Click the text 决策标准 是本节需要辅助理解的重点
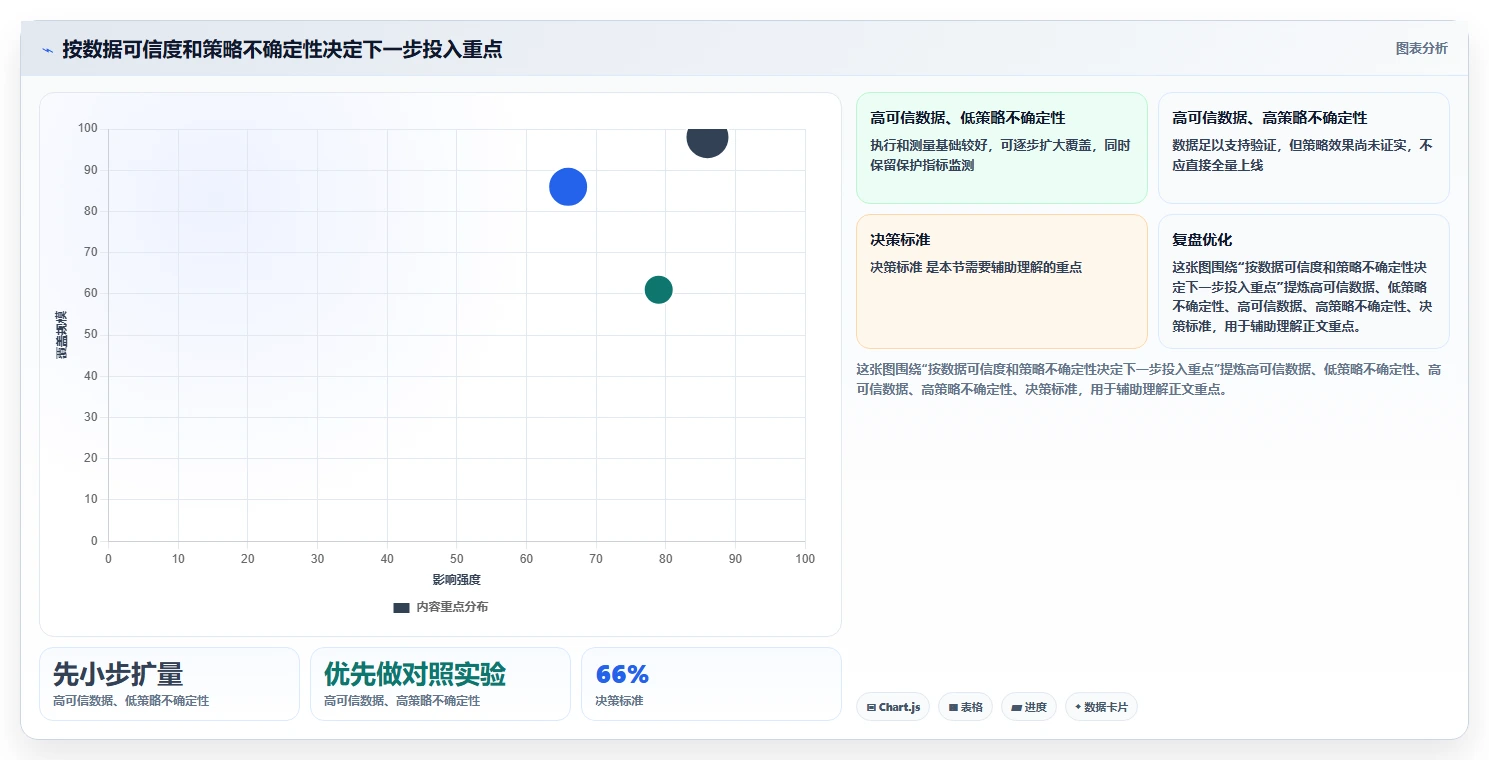The image size is (1489, 760). tap(976, 267)
